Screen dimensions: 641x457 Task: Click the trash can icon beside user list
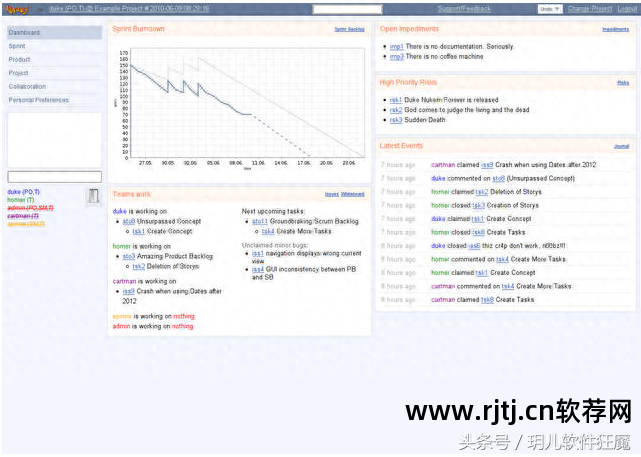coord(94,196)
